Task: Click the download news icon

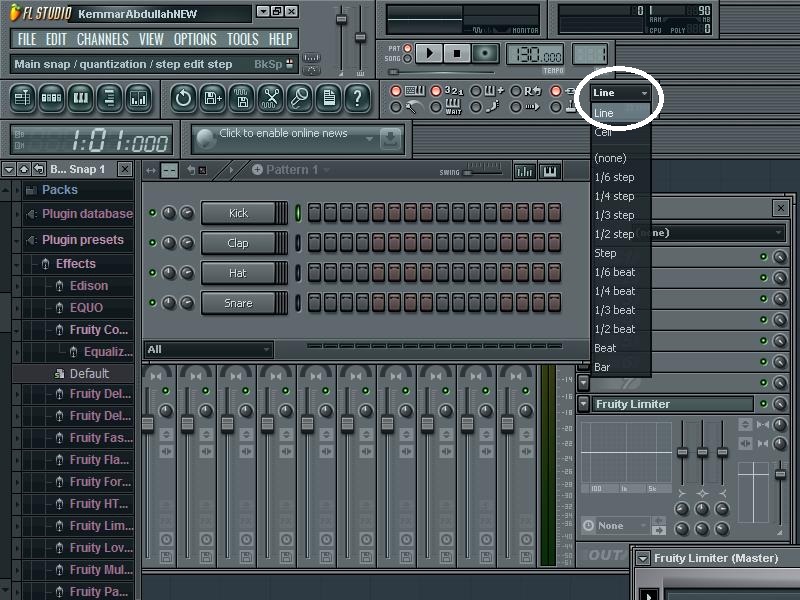Action: click(390, 139)
